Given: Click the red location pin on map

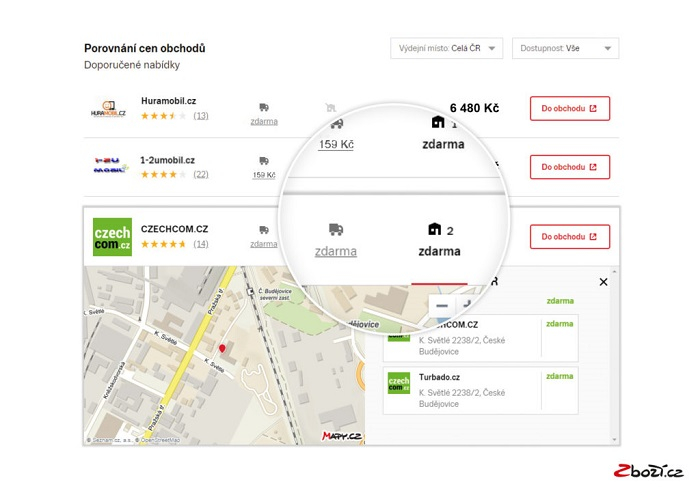Looking at the screenshot, I should [x=222, y=348].
